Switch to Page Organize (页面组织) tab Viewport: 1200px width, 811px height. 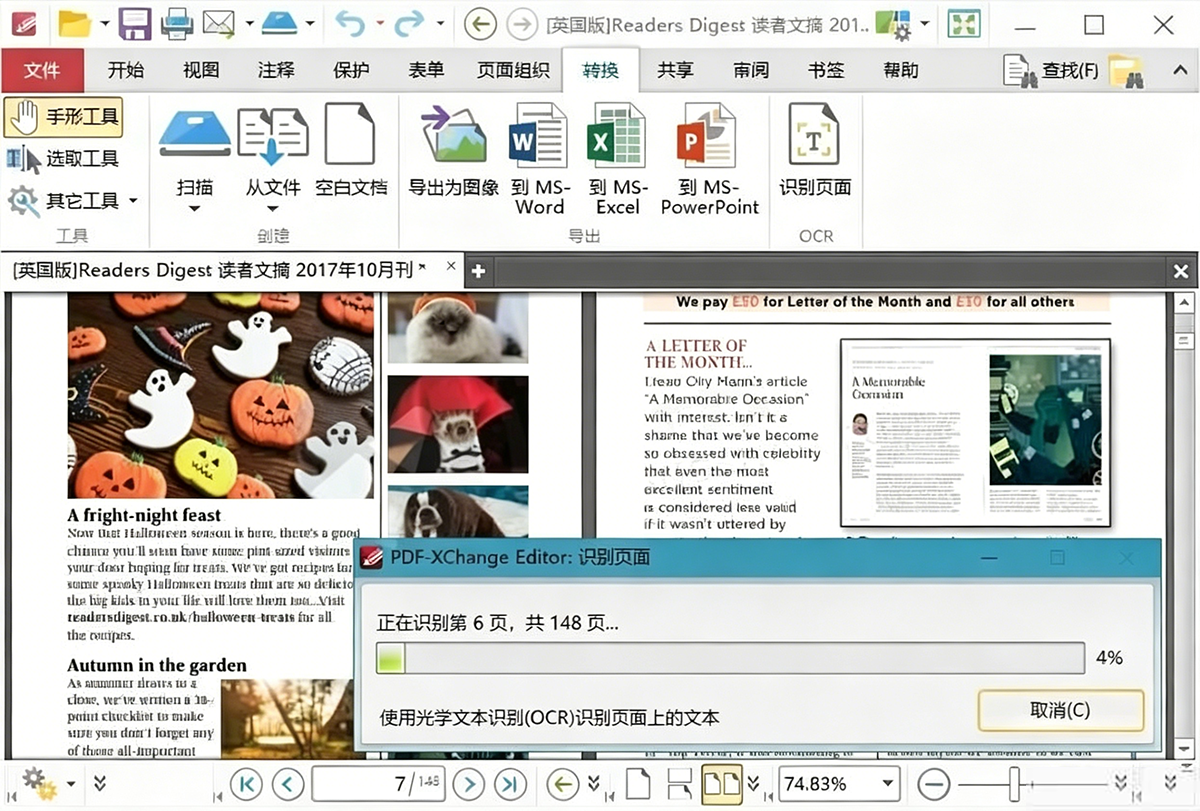point(513,70)
